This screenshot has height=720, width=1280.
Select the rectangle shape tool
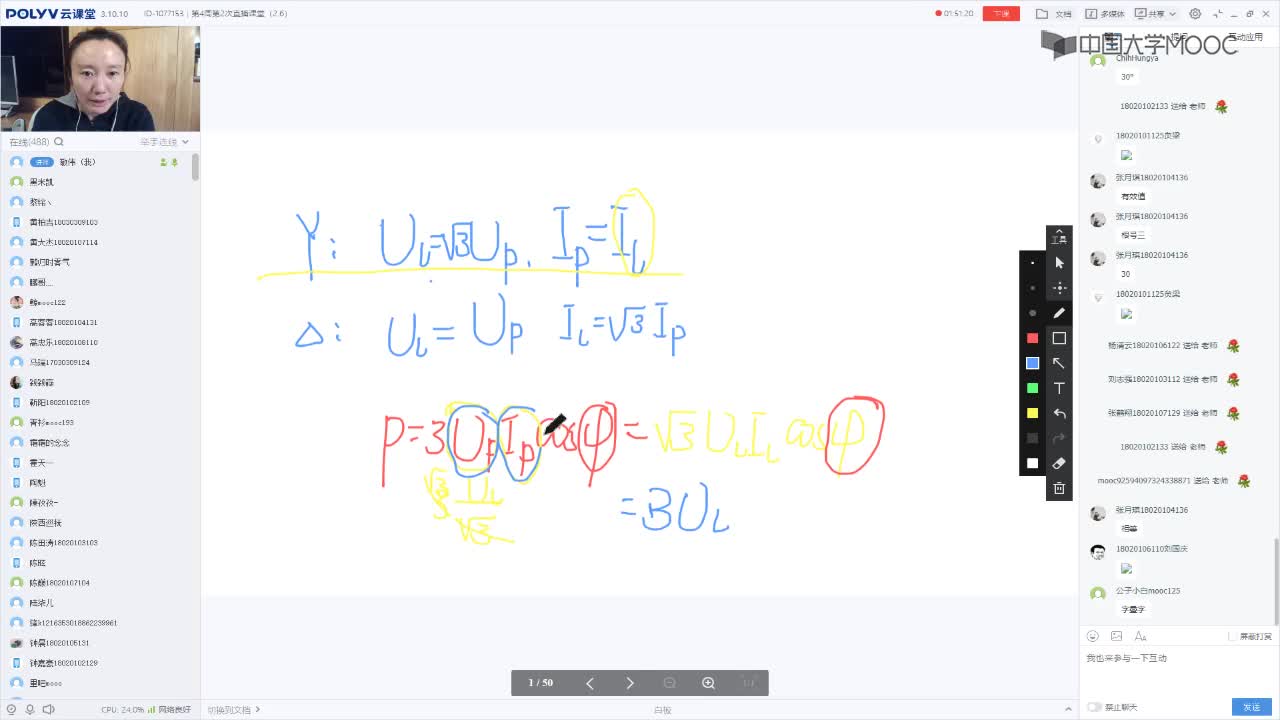1059,338
